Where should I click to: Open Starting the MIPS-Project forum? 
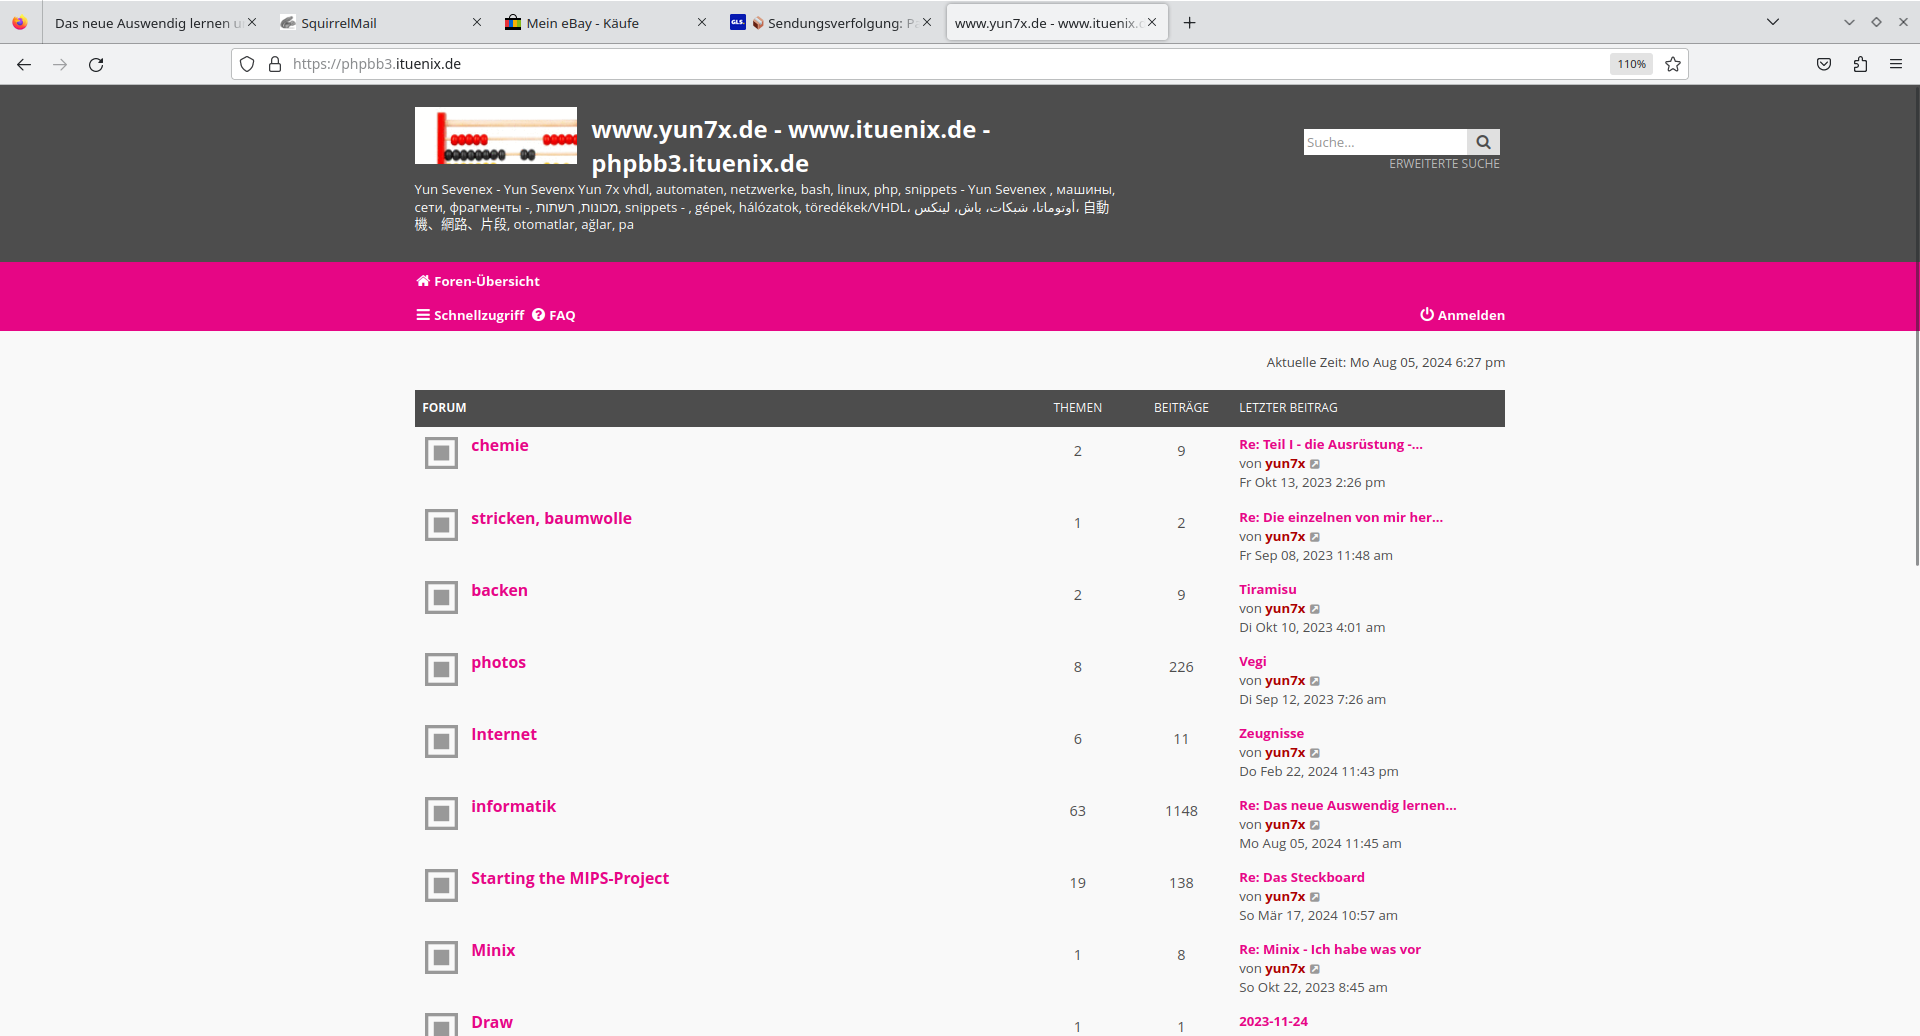pyautogui.click(x=570, y=878)
